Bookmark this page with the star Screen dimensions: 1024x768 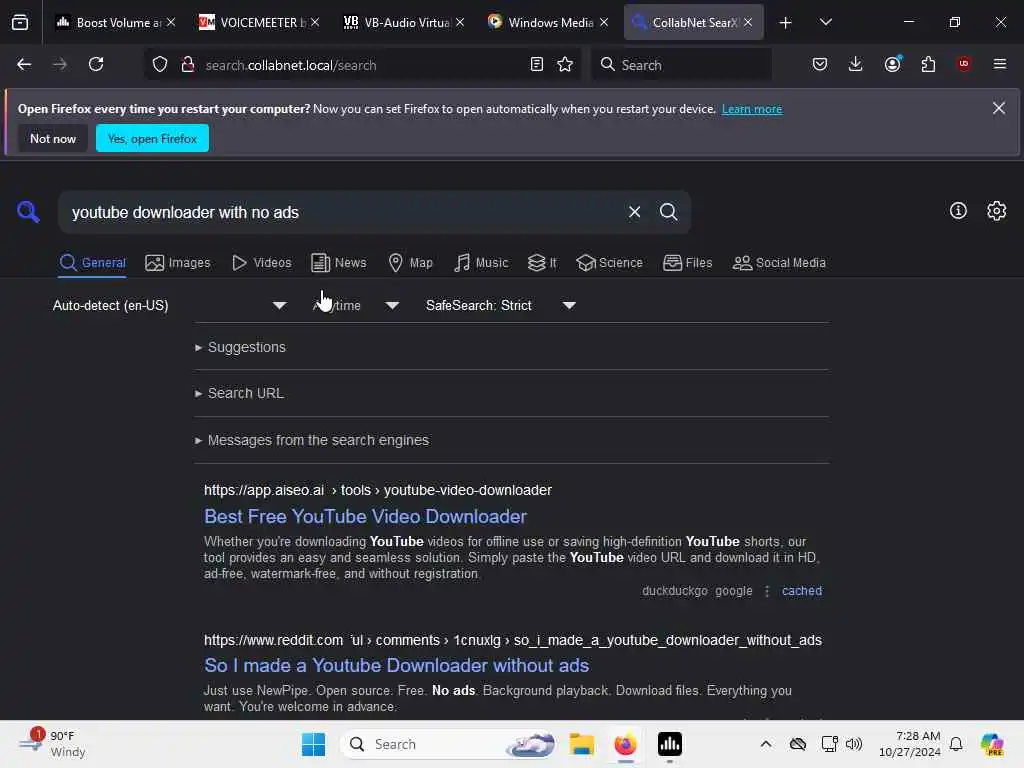565,64
